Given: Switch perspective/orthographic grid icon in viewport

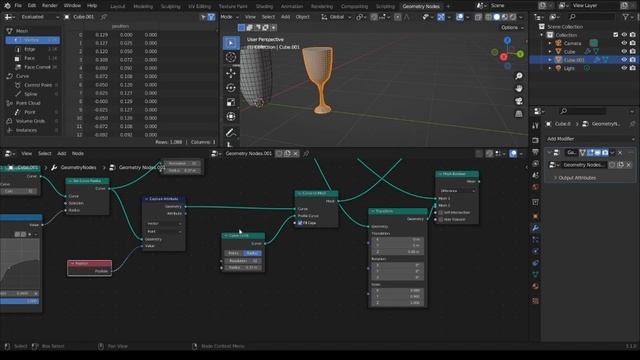Looking at the screenshot, I should [519, 113].
